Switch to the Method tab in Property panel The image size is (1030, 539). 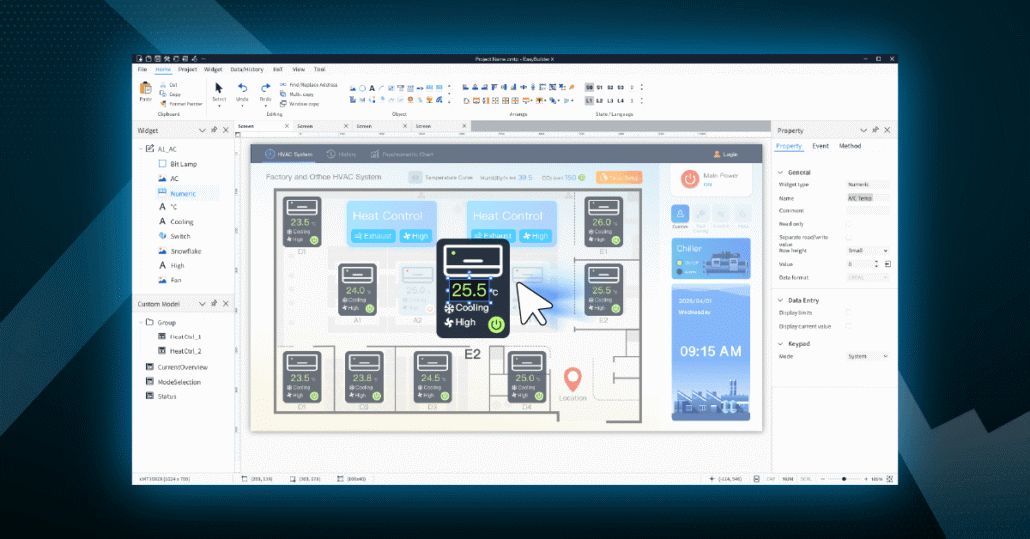(x=850, y=146)
